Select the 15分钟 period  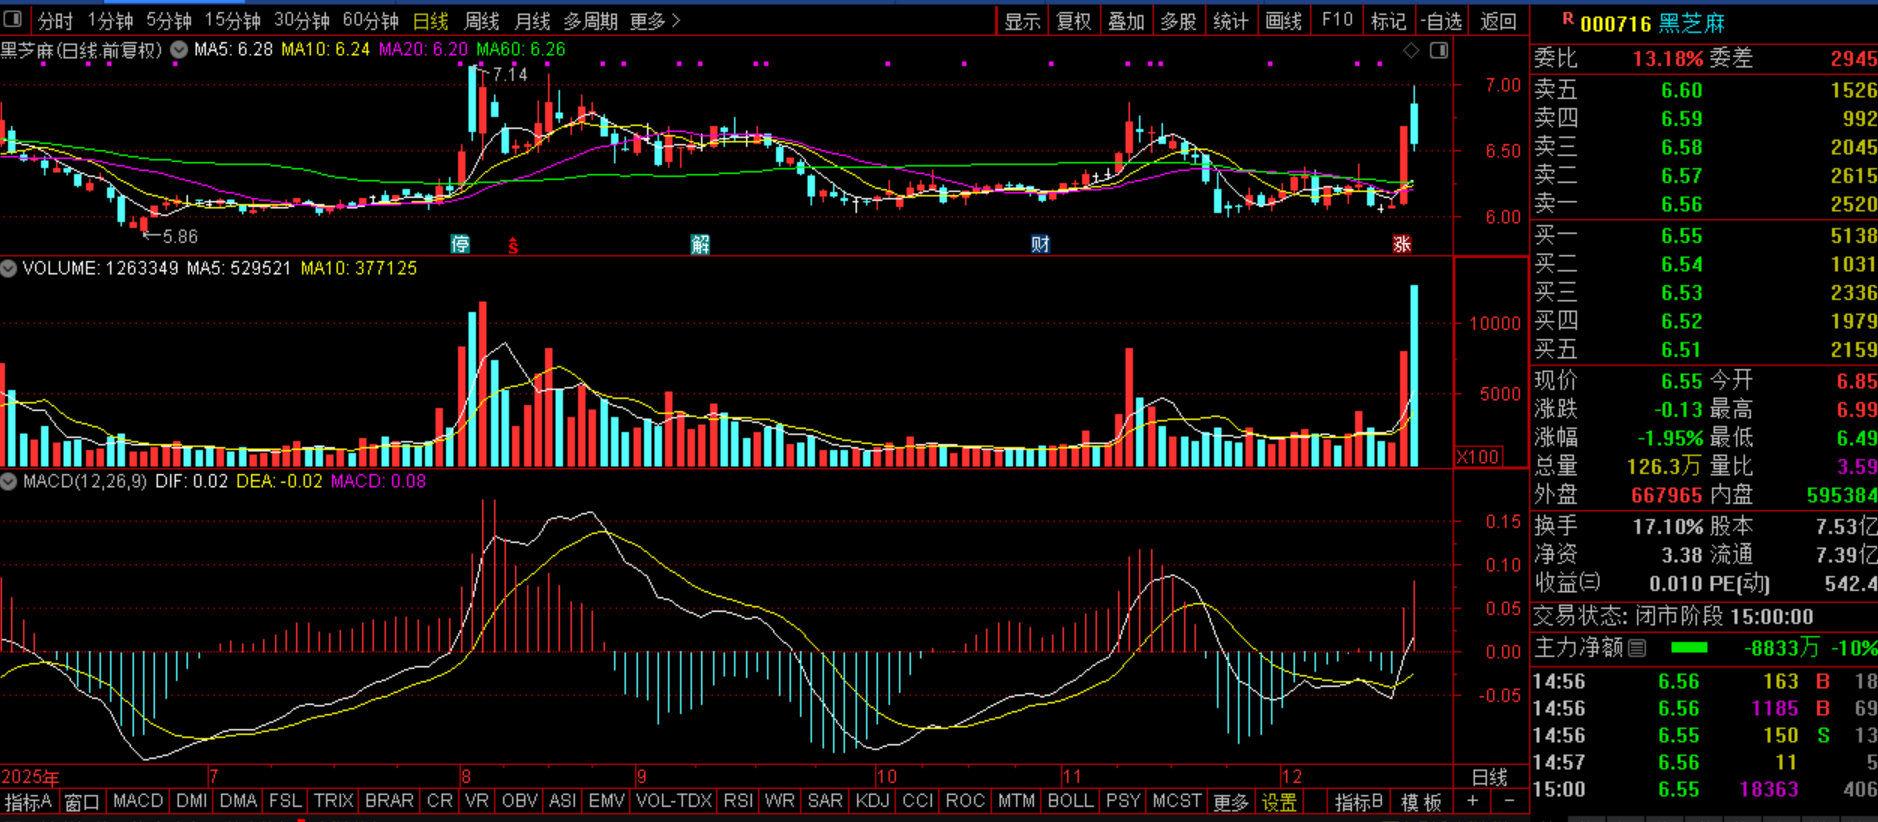tap(232, 21)
